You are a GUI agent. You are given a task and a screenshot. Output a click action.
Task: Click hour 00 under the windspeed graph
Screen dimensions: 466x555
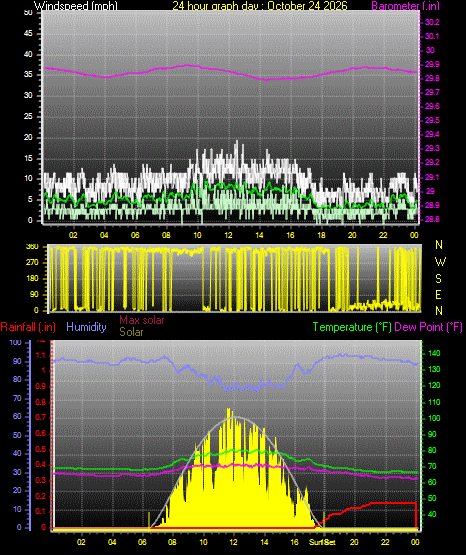click(x=414, y=235)
